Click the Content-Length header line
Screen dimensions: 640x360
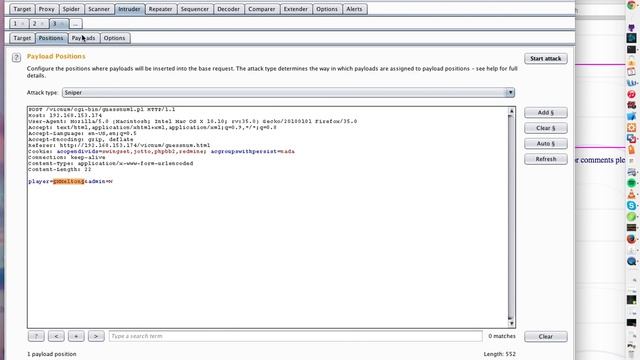pyautogui.click(x=60, y=169)
